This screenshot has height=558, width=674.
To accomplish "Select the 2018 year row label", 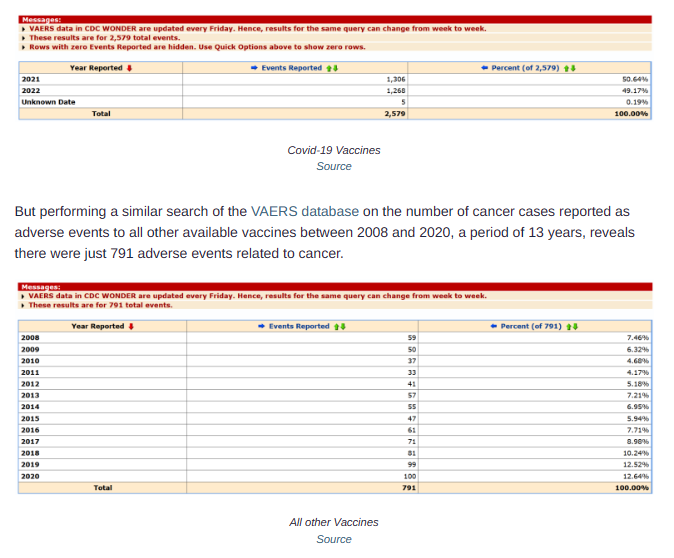I will click(x=30, y=453).
